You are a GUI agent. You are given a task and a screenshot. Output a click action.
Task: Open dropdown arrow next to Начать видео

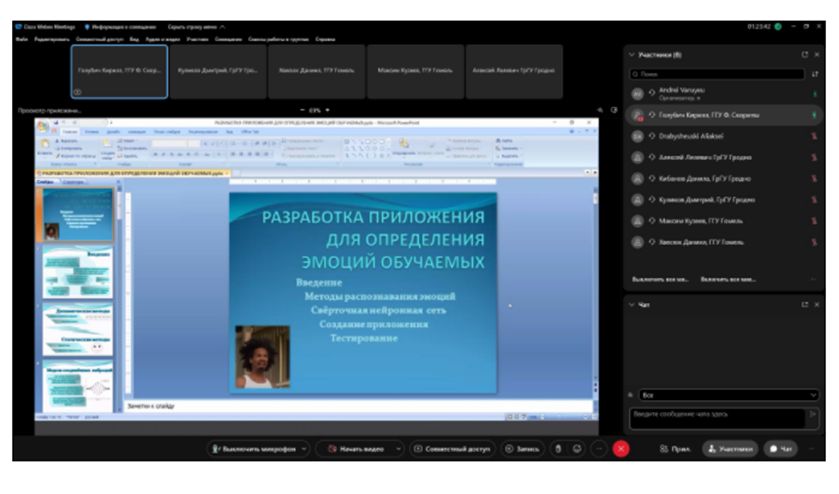[x=400, y=449]
